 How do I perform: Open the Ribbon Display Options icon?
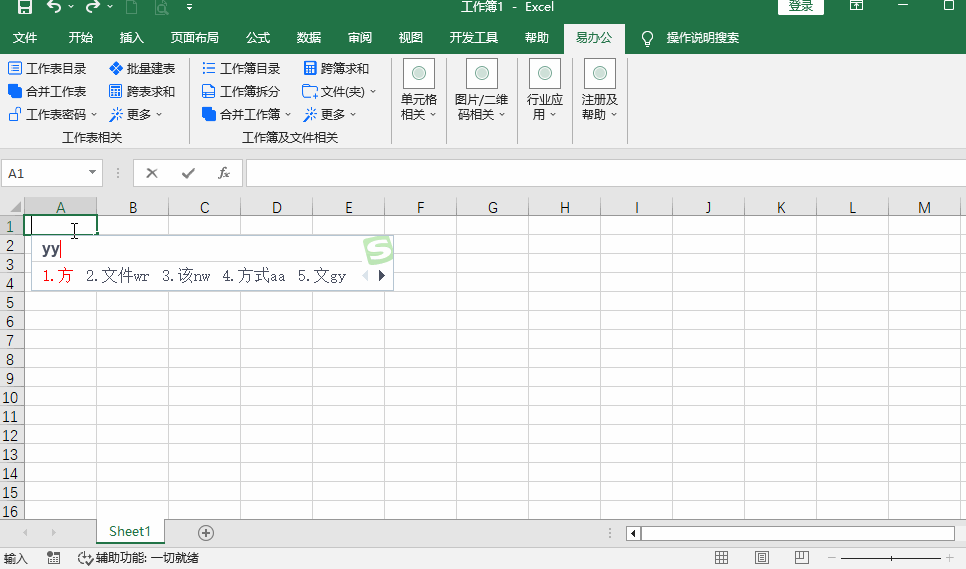tap(856, 6)
